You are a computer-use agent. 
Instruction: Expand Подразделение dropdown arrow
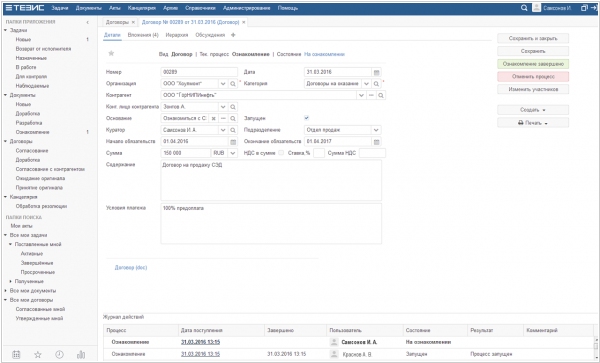pos(376,130)
